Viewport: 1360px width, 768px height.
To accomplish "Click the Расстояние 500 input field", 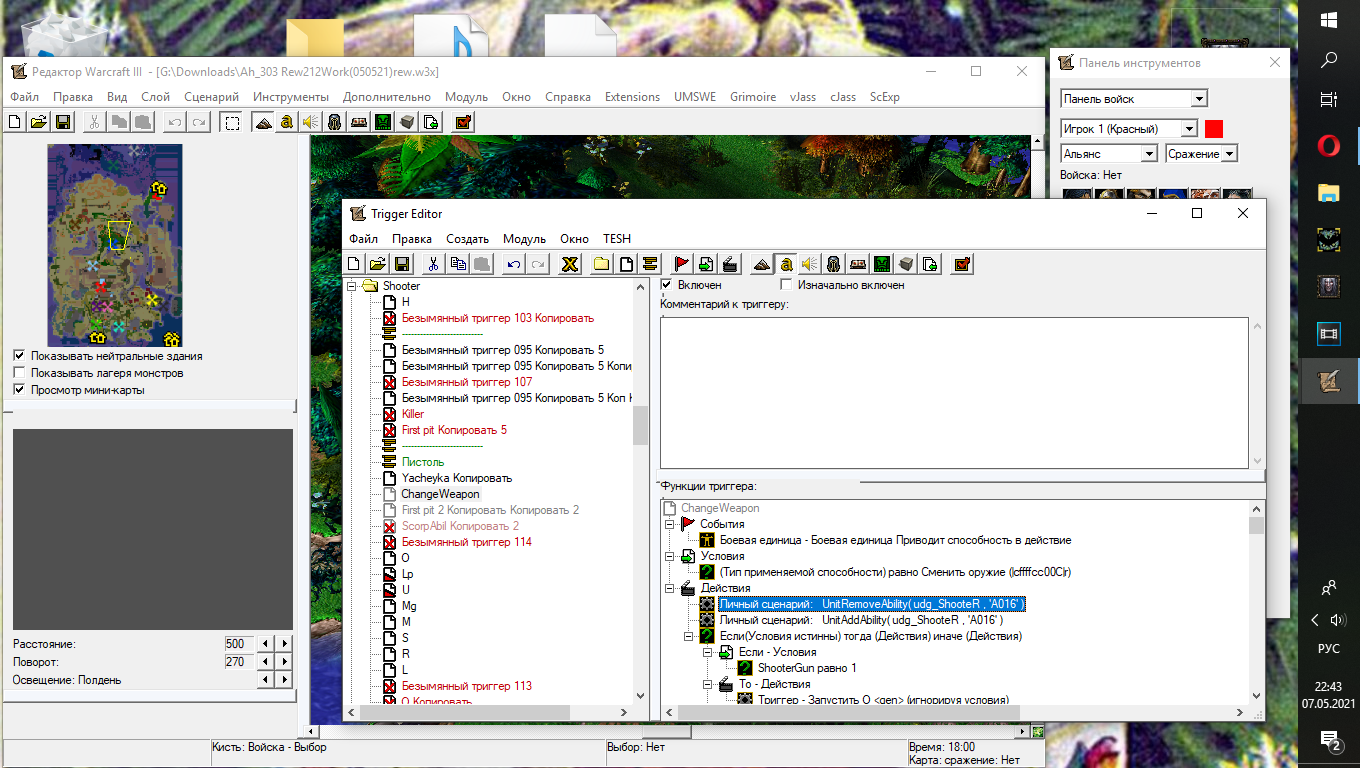I will coord(238,644).
